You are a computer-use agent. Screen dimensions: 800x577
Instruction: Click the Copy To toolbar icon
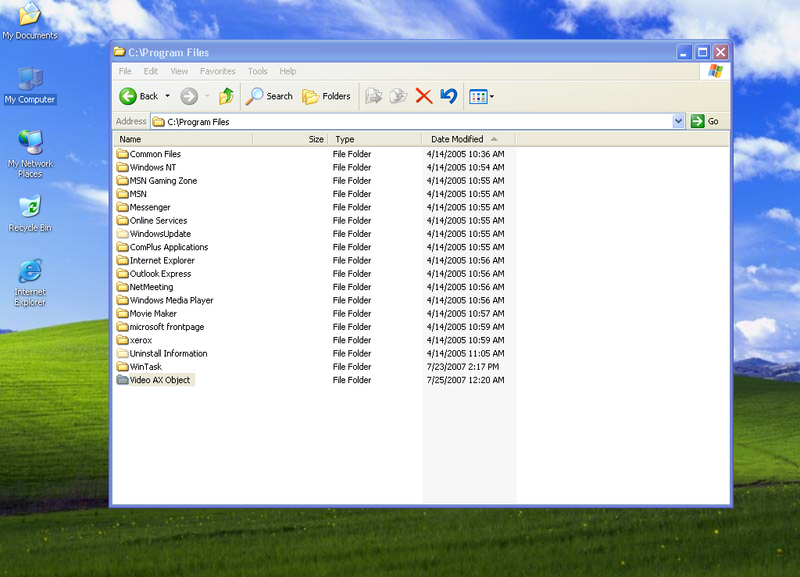[x=398, y=96]
